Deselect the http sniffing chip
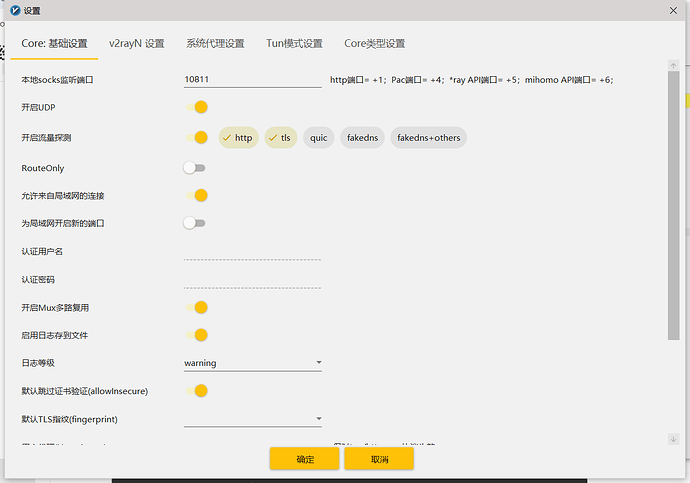Viewport: 690px width, 483px height. pyautogui.click(x=238, y=138)
